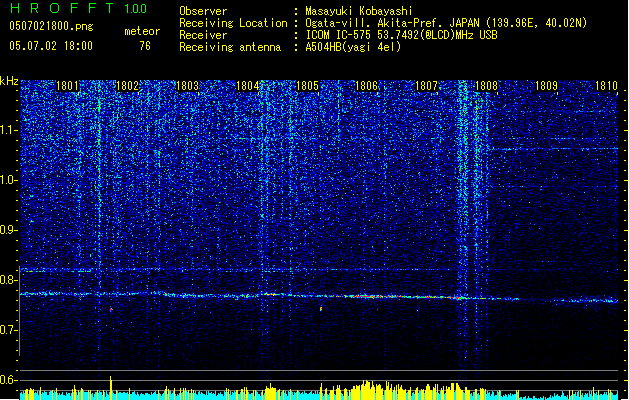Select the filename 0507021800.png
This screenshot has width=629, height=400.
click(x=51, y=26)
